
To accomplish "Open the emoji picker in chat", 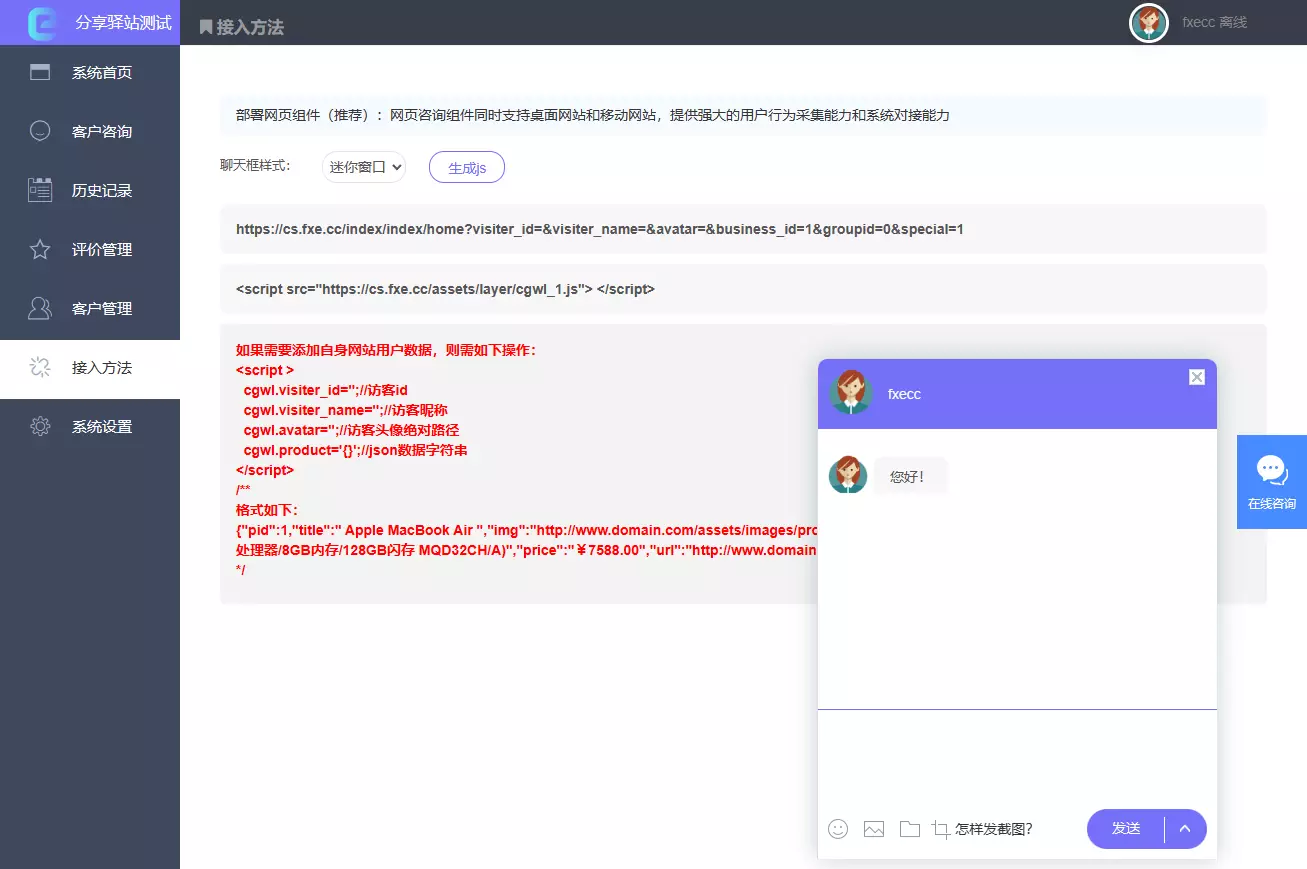I will [838, 829].
